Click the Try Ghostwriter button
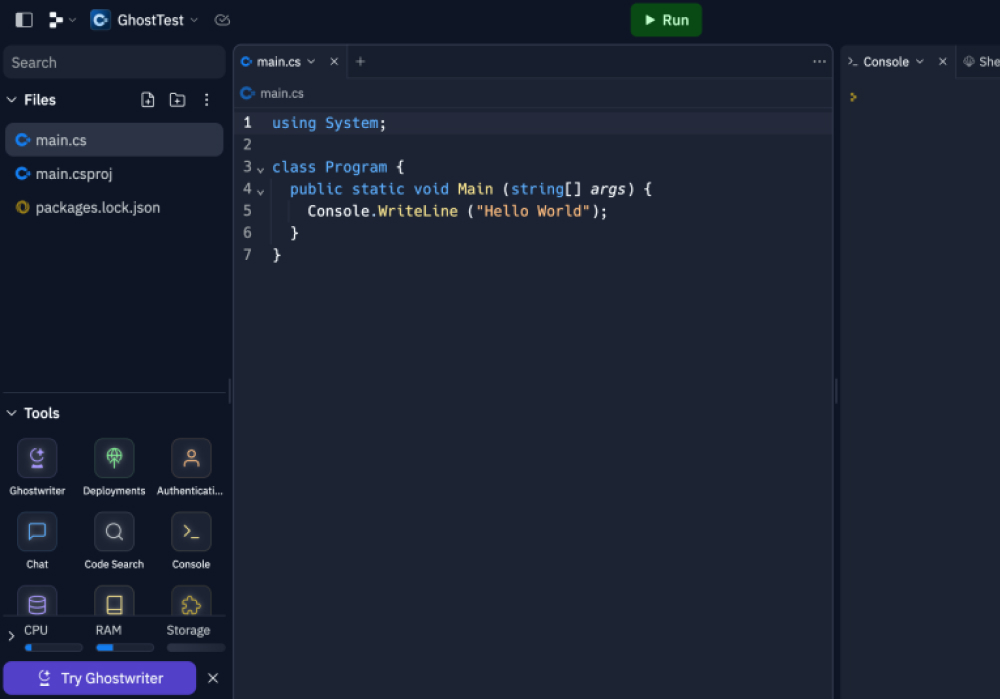 coord(99,678)
